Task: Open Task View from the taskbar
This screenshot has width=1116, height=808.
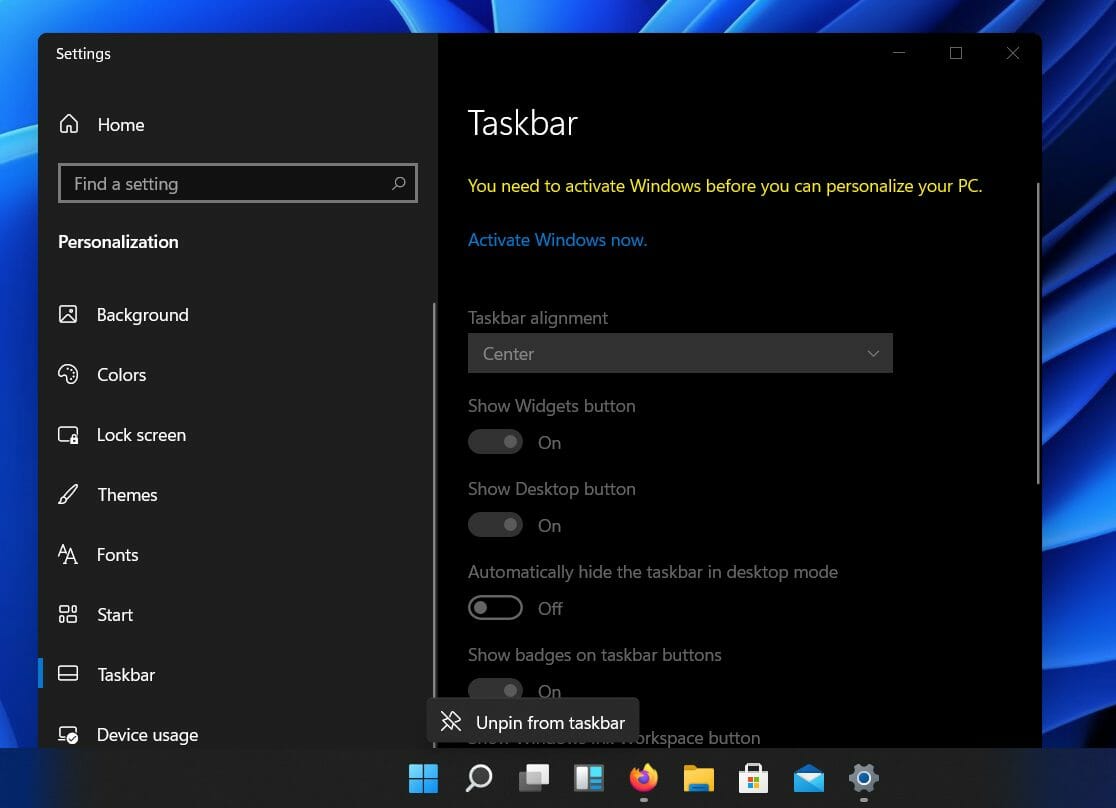Action: click(534, 778)
